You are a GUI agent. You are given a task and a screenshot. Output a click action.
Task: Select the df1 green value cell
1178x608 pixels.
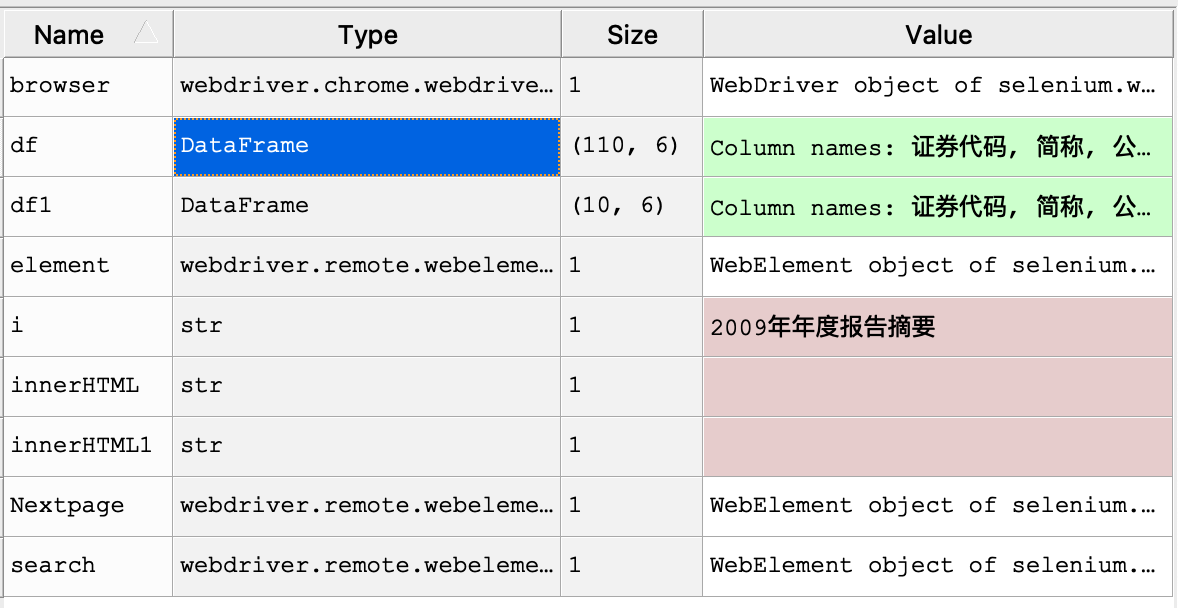938,207
